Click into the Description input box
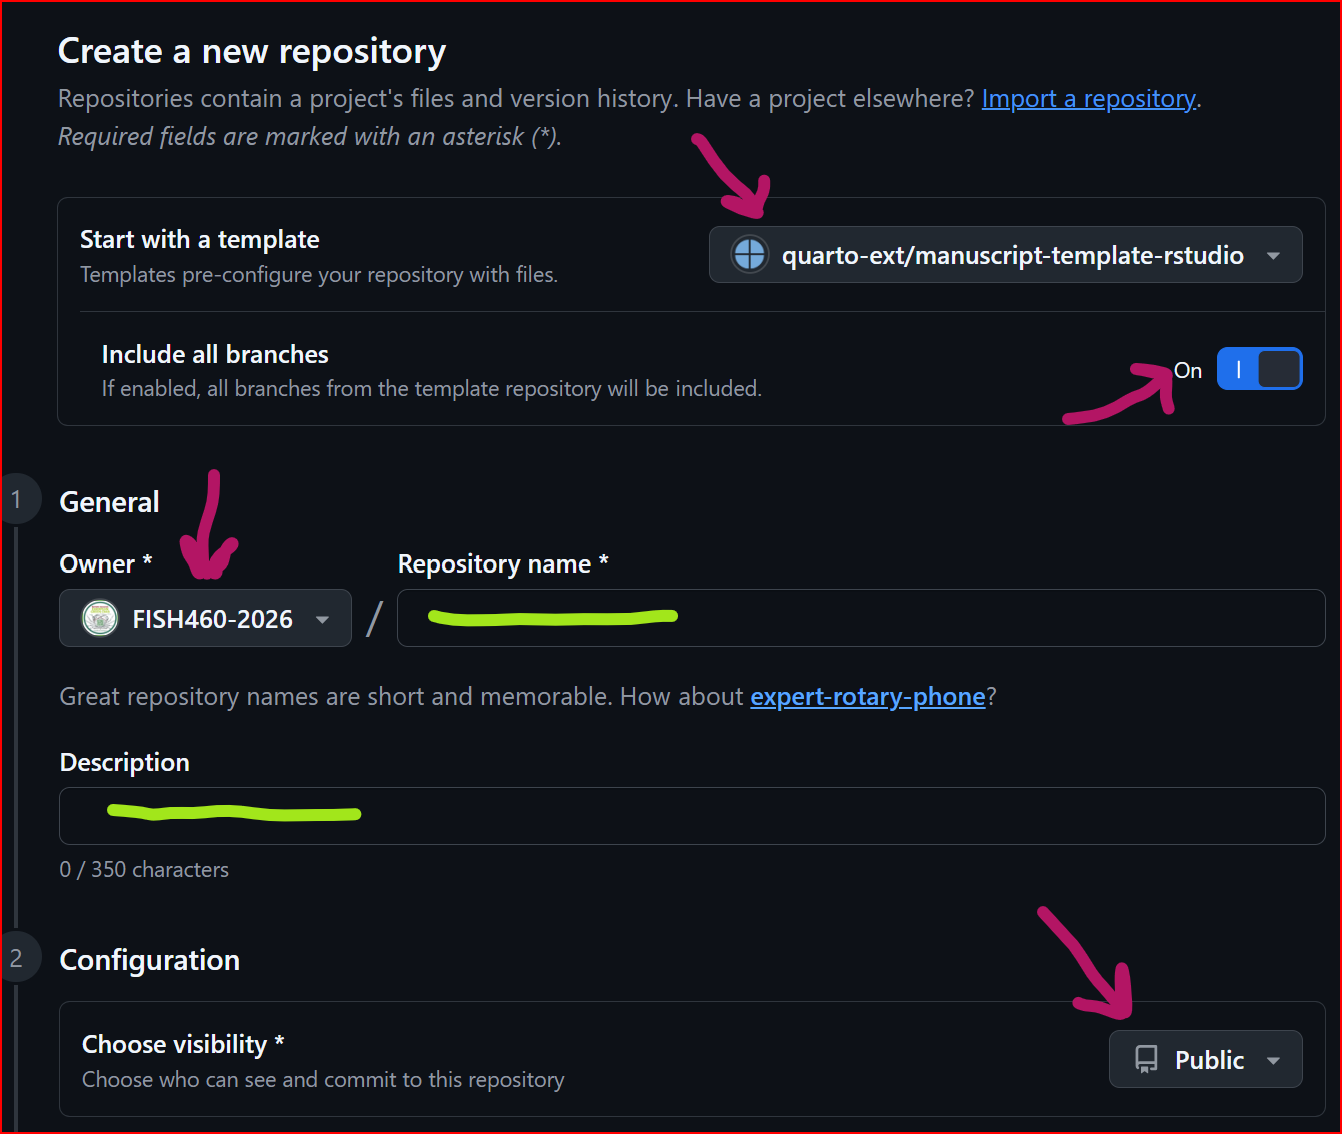1342x1134 pixels. tap(692, 817)
